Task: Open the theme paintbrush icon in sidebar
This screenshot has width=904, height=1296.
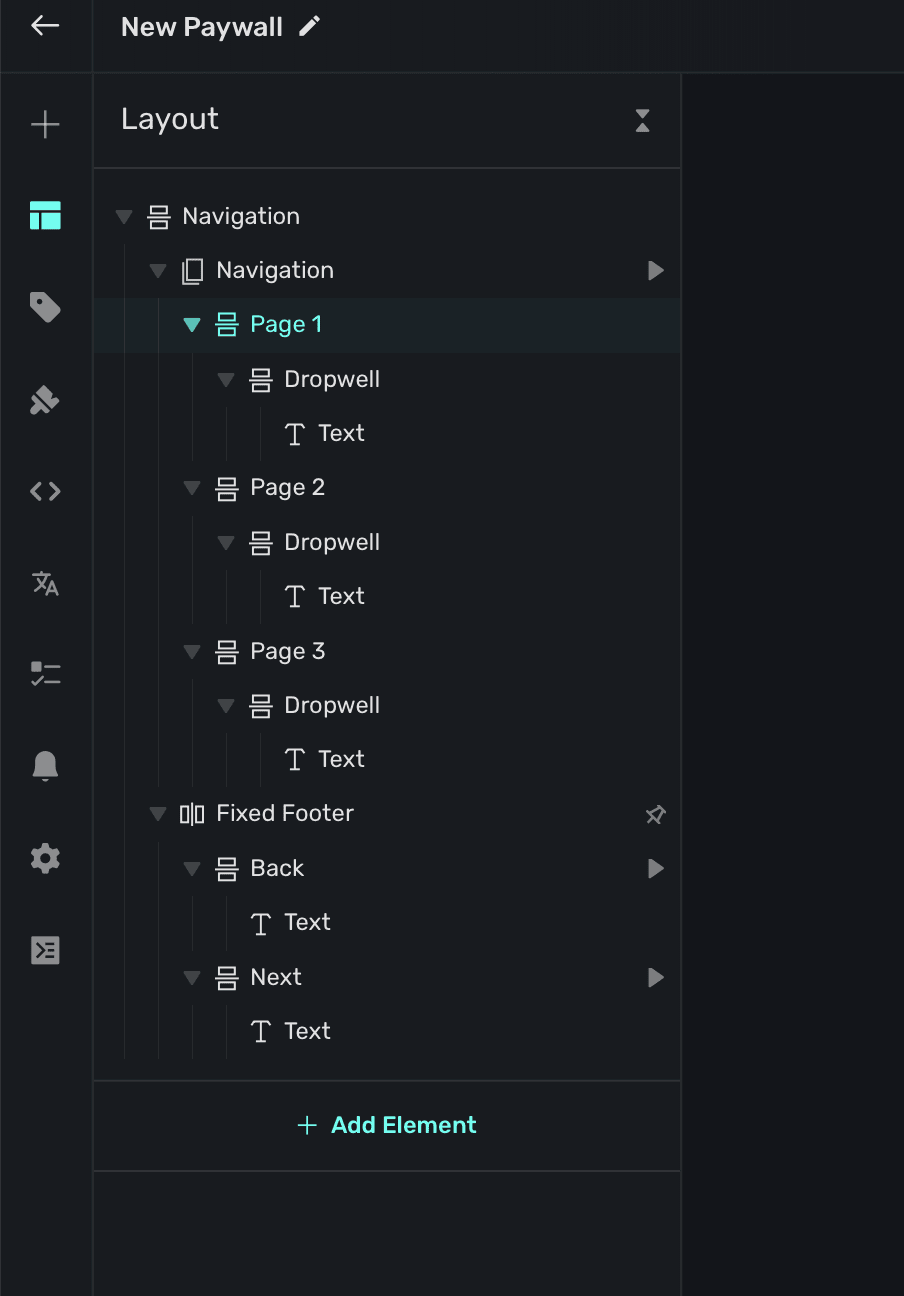Action: point(45,400)
